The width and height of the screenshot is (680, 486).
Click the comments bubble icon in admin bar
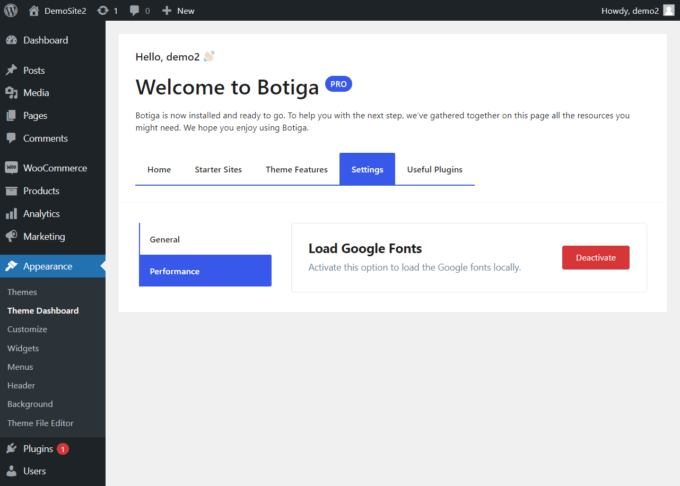click(x=134, y=10)
